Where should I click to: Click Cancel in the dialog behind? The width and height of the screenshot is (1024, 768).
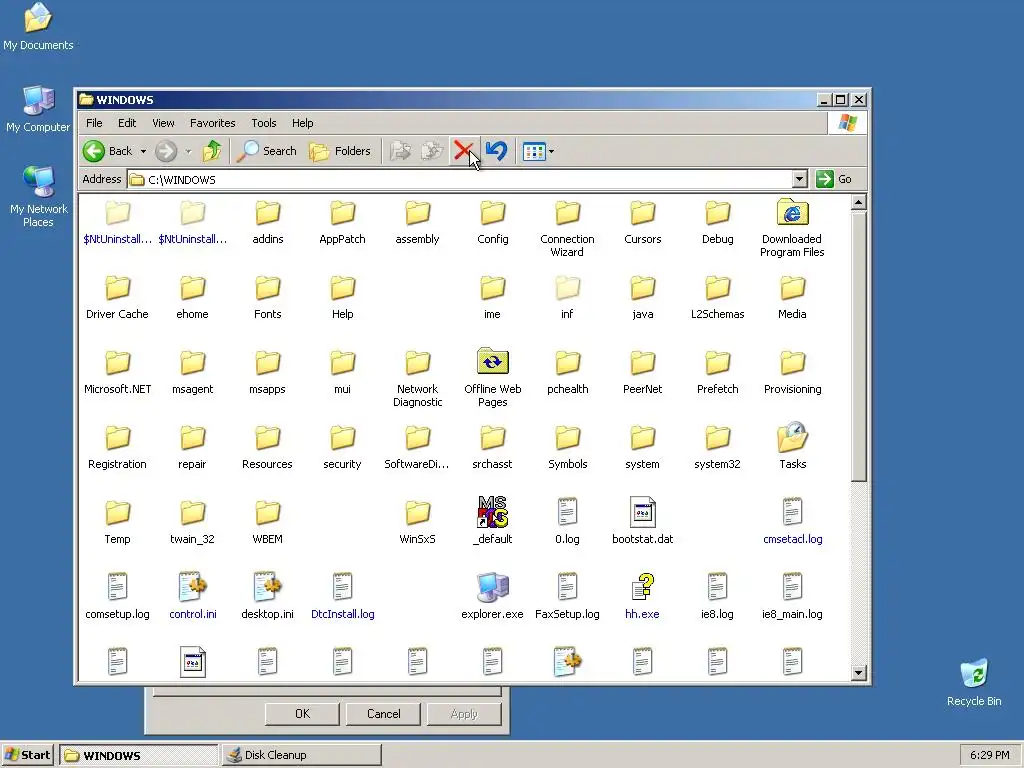(383, 714)
